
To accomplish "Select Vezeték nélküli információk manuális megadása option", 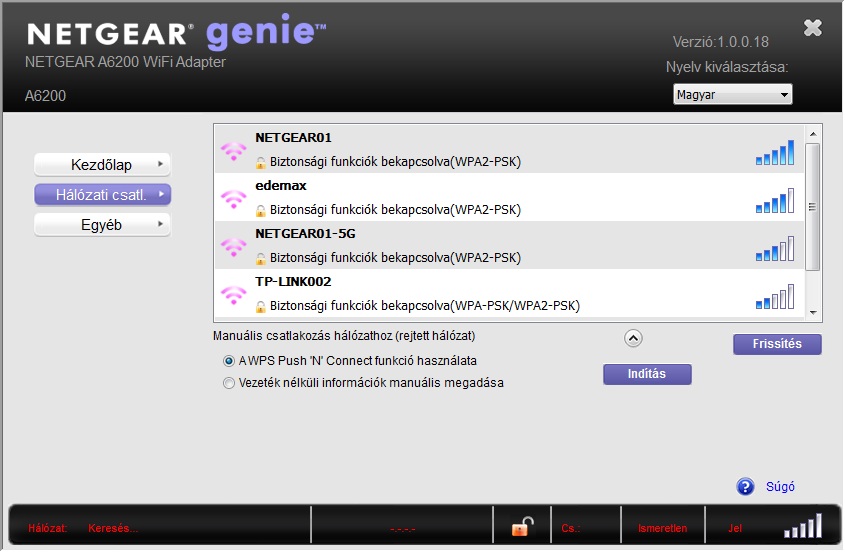I will point(229,383).
